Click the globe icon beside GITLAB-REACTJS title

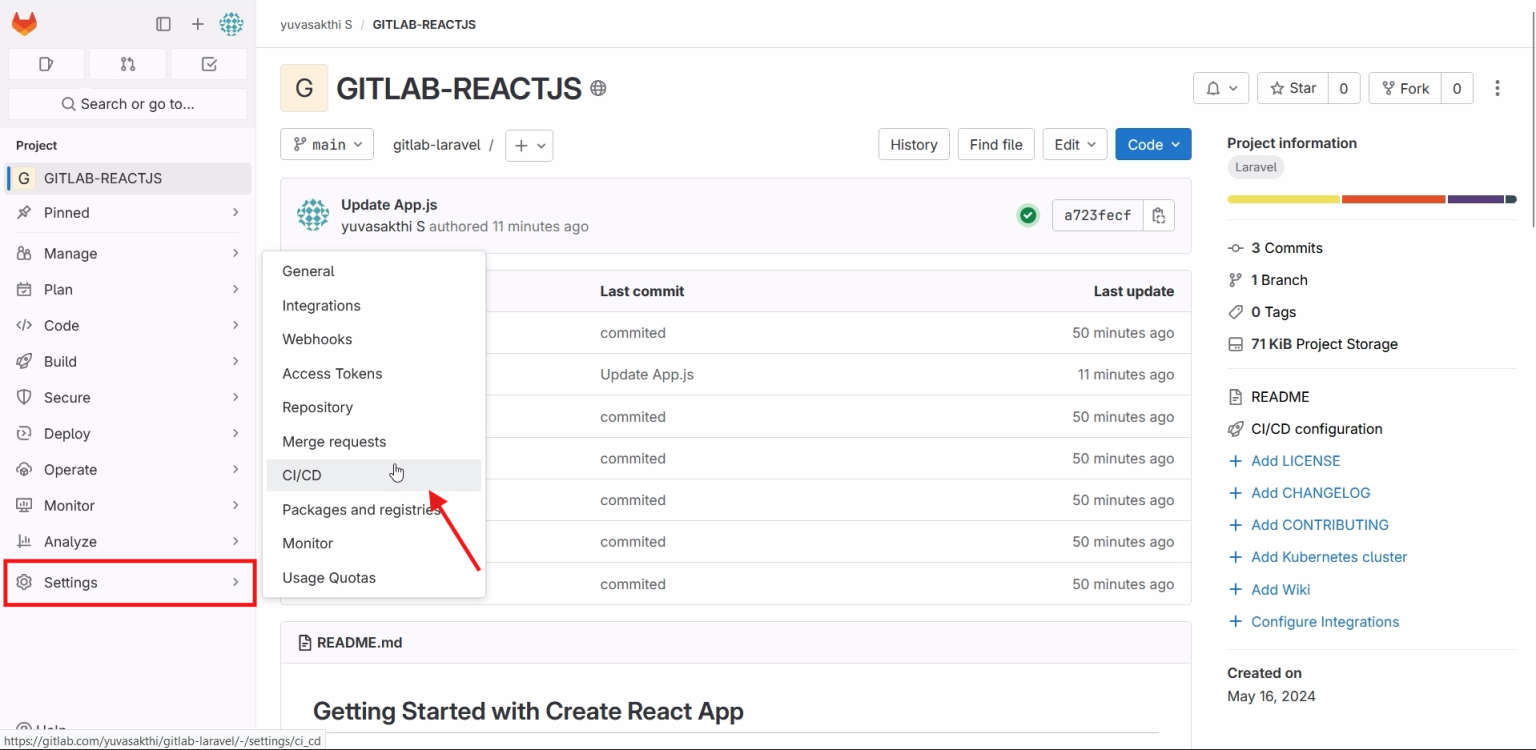[598, 88]
